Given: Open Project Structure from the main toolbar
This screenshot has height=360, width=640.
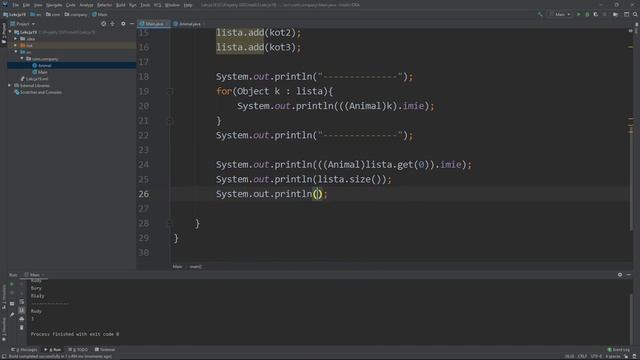Looking at the screenshot, I should tap(616, 14).
